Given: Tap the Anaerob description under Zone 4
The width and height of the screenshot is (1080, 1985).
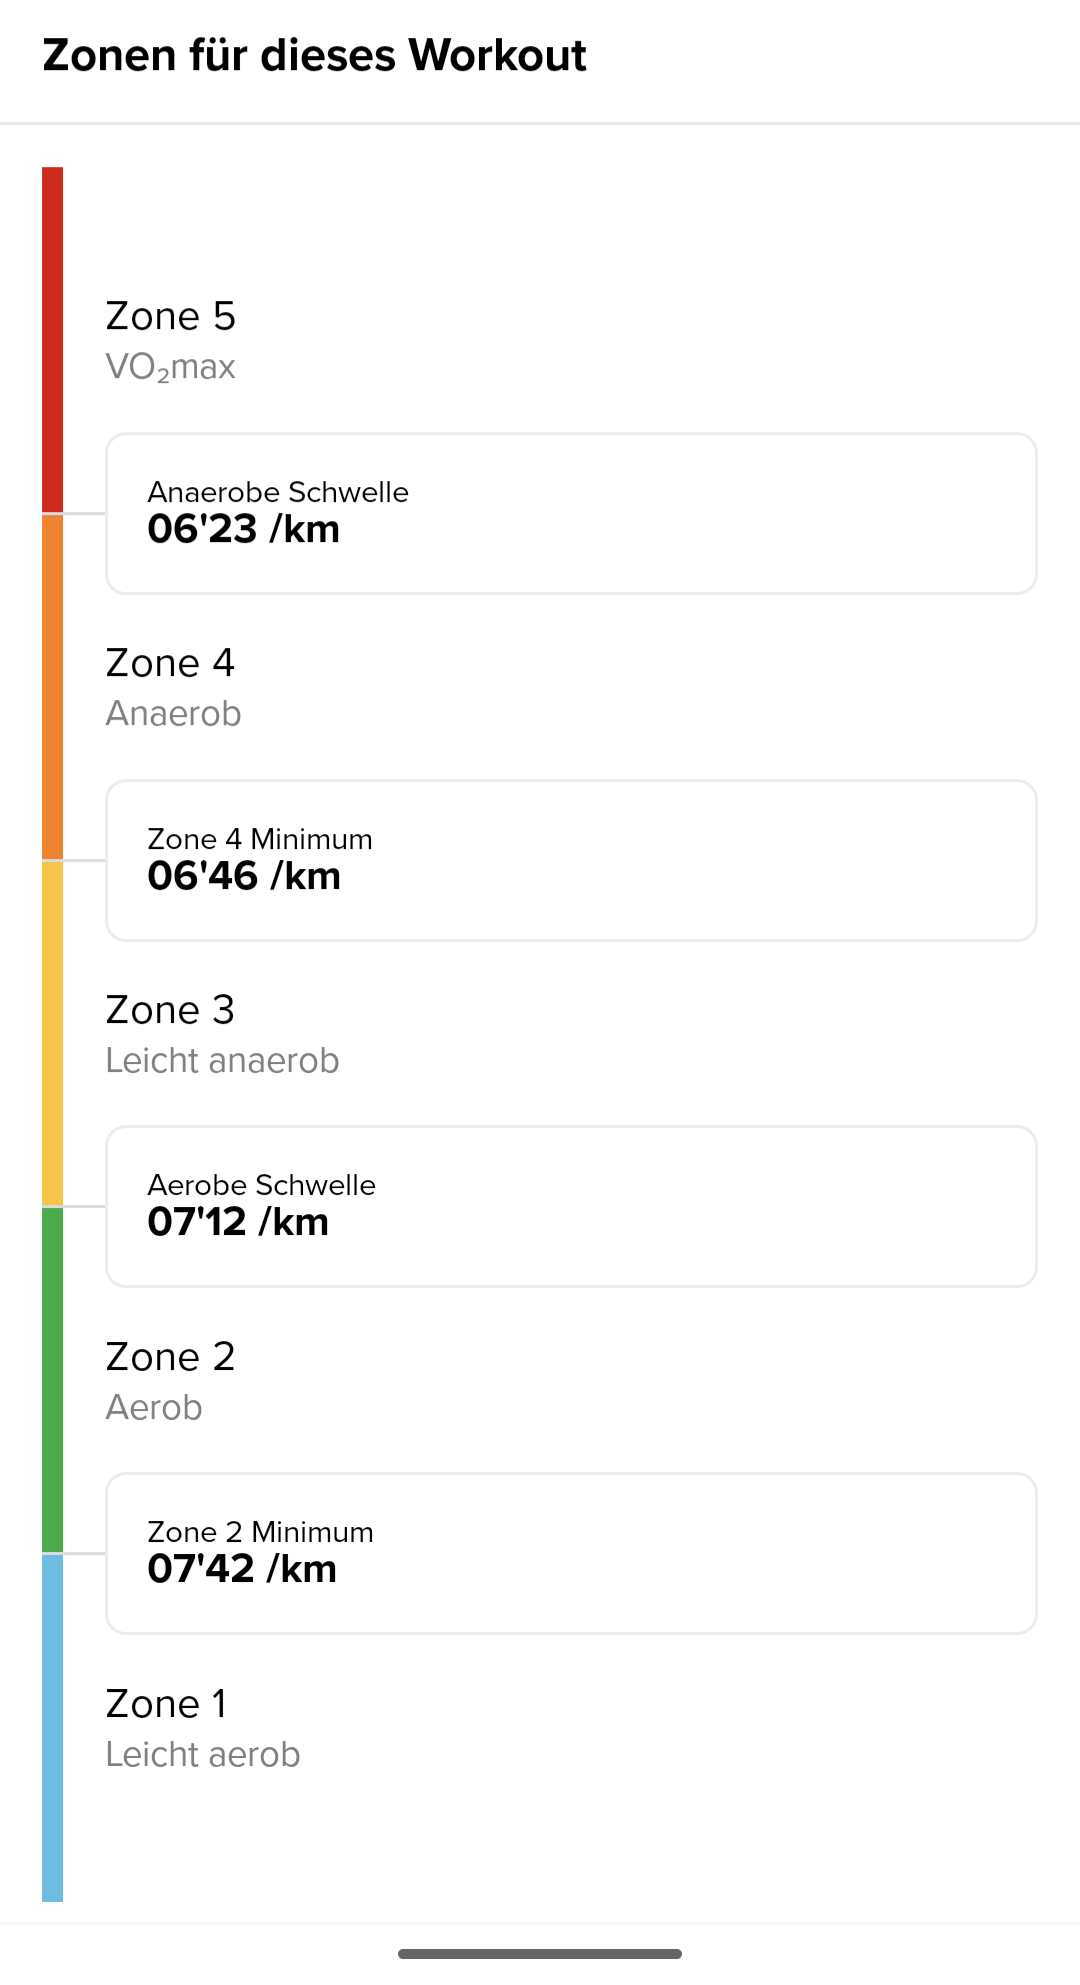Looking at the screenshot, I should click(x=174, y=714).
